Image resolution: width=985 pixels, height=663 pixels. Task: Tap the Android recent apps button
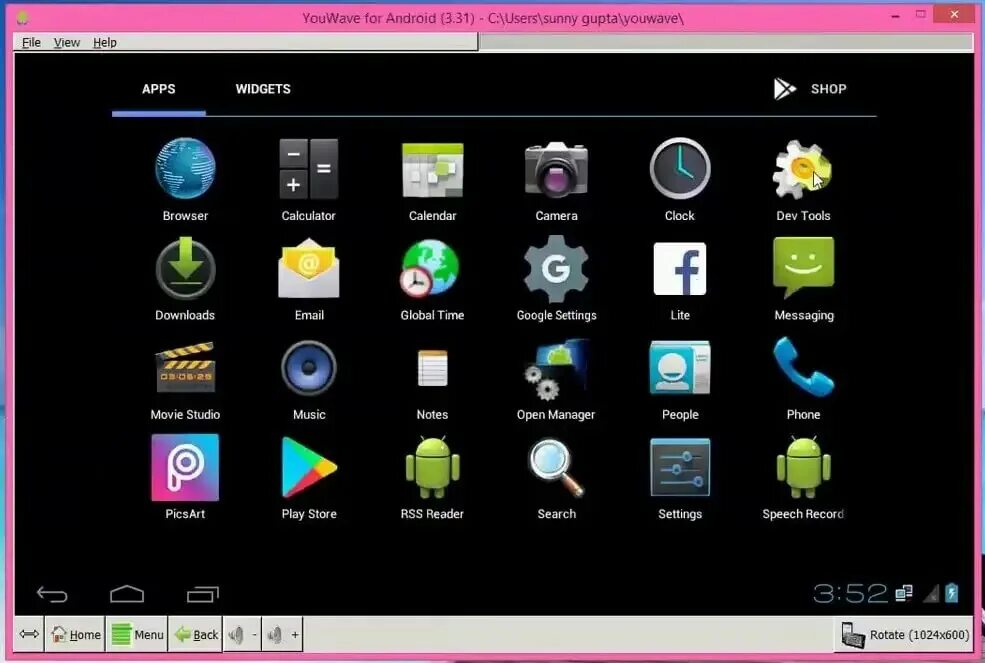coord(202,594)
